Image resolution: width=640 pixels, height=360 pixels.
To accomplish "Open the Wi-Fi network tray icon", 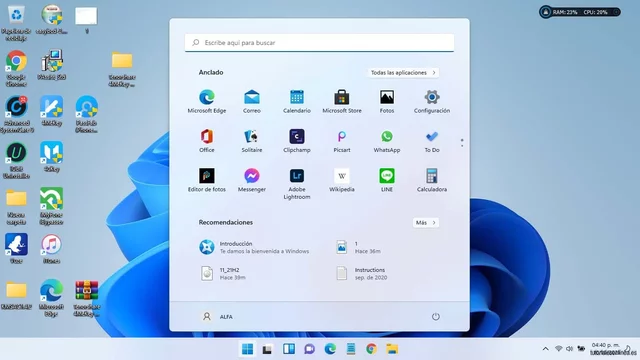I will [558, 349].
